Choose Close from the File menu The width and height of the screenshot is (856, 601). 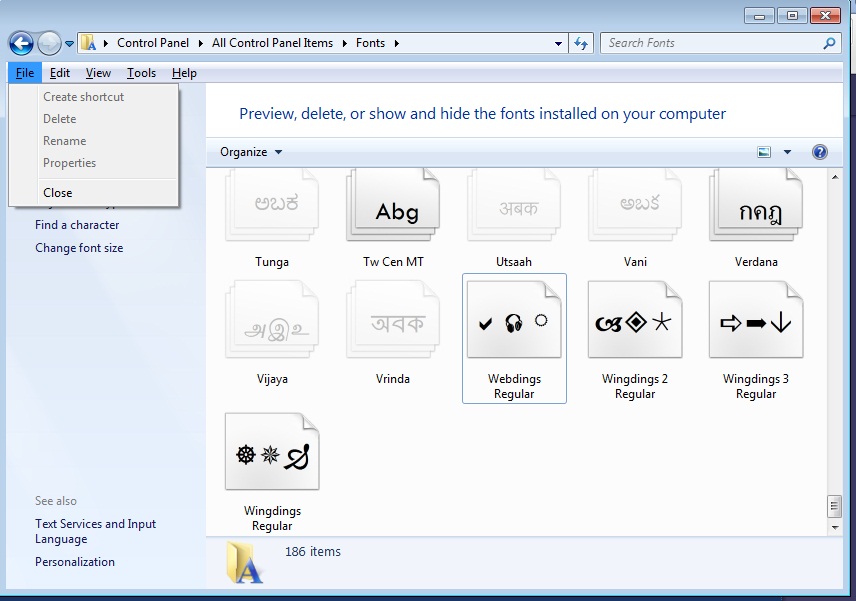[94, 193]
